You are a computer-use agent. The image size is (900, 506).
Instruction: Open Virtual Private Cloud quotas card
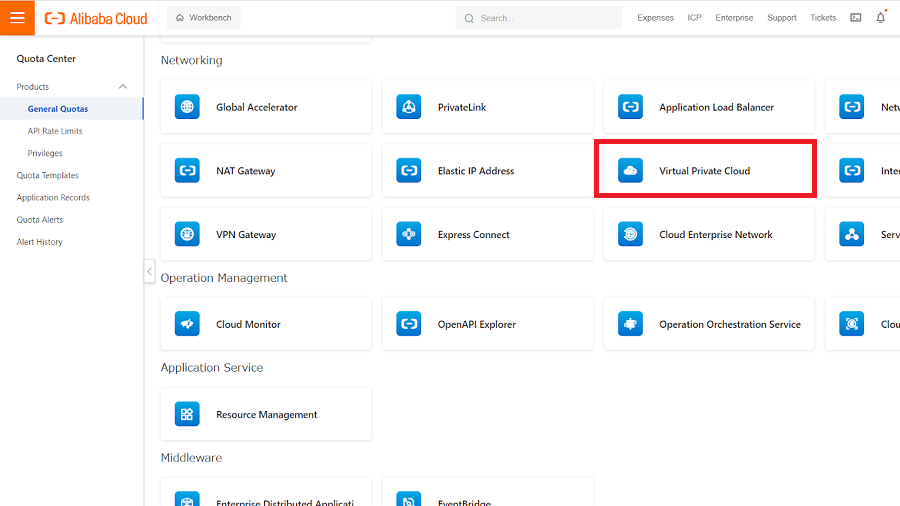pos(705,171)
